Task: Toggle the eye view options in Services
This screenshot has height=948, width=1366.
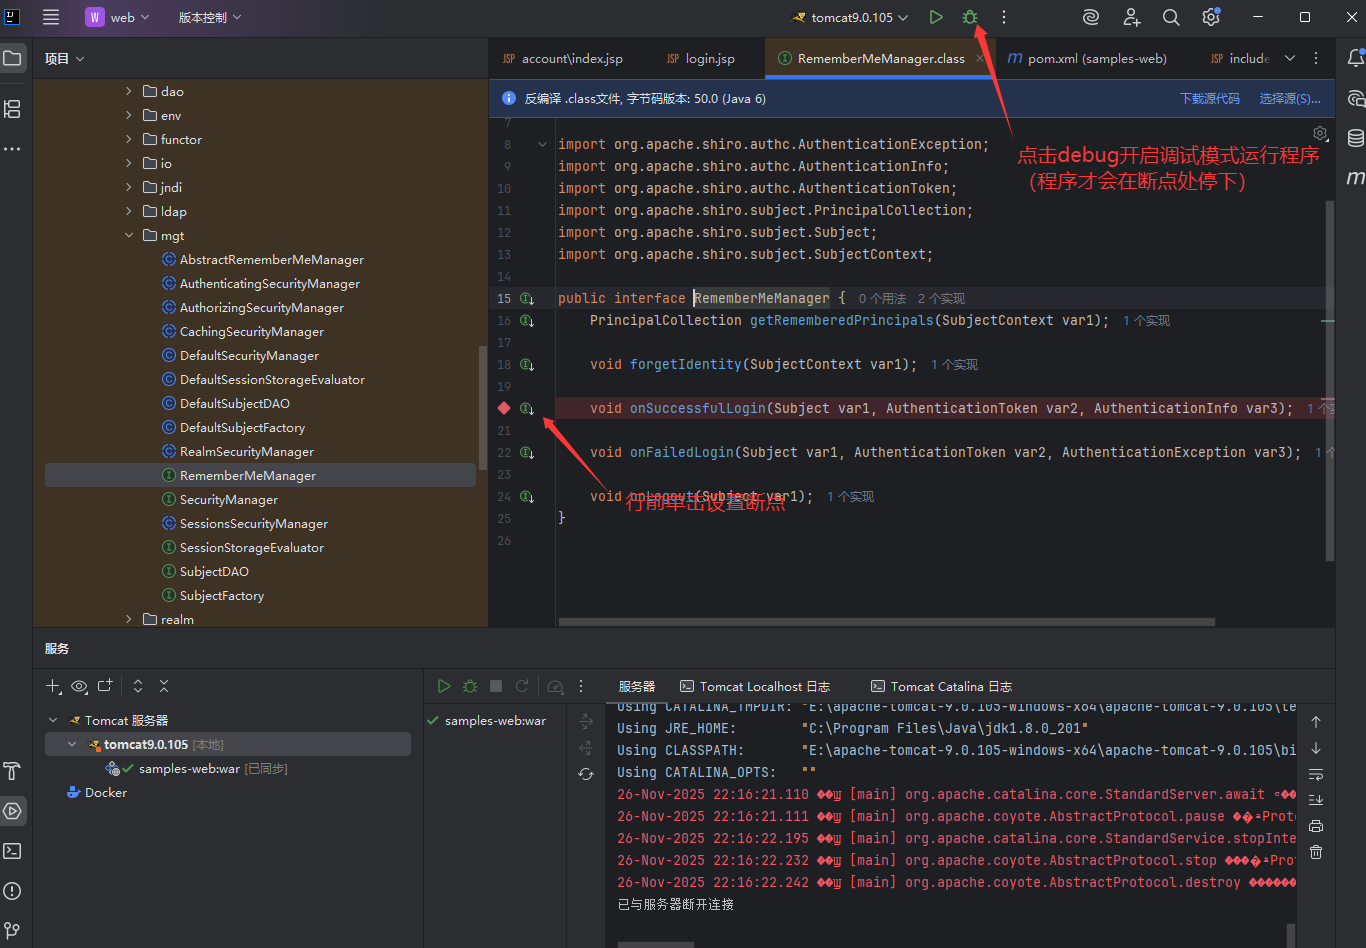Action: [79, 686]
